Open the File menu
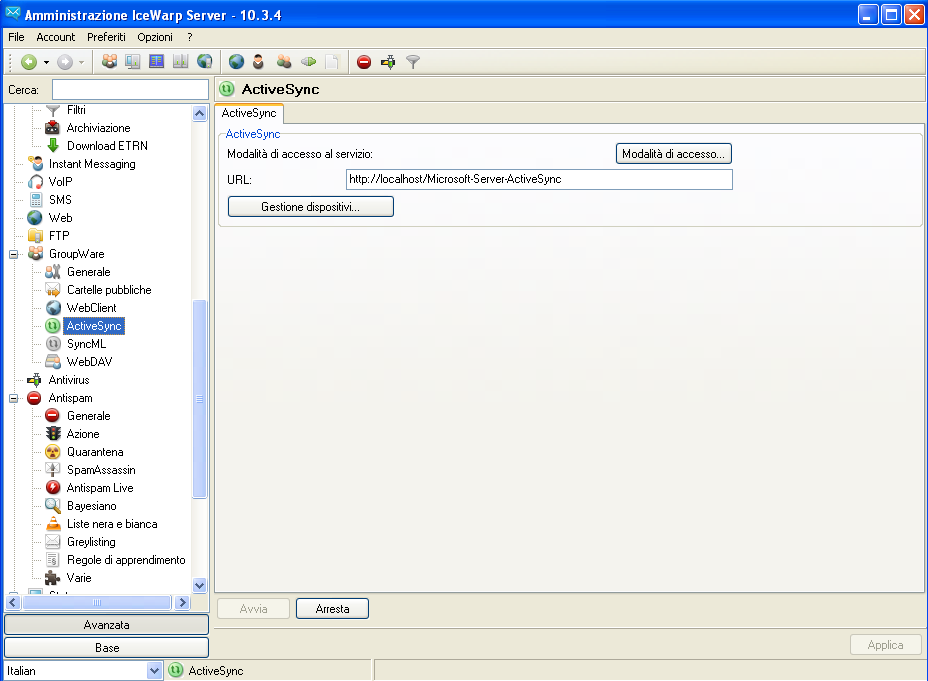This screenshot has height=681, width=928. click(x=16, y=37)
